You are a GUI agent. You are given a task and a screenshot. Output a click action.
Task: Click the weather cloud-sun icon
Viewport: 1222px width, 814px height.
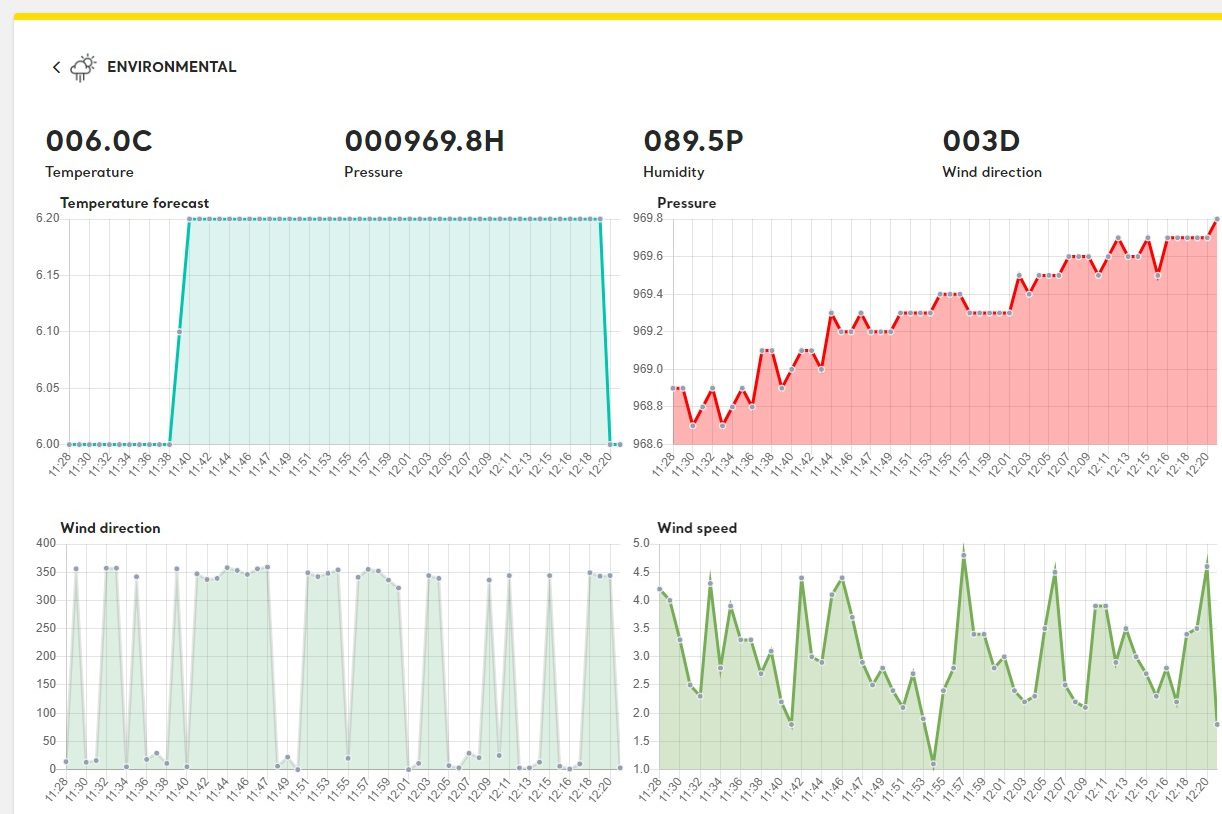pos(84,67)
